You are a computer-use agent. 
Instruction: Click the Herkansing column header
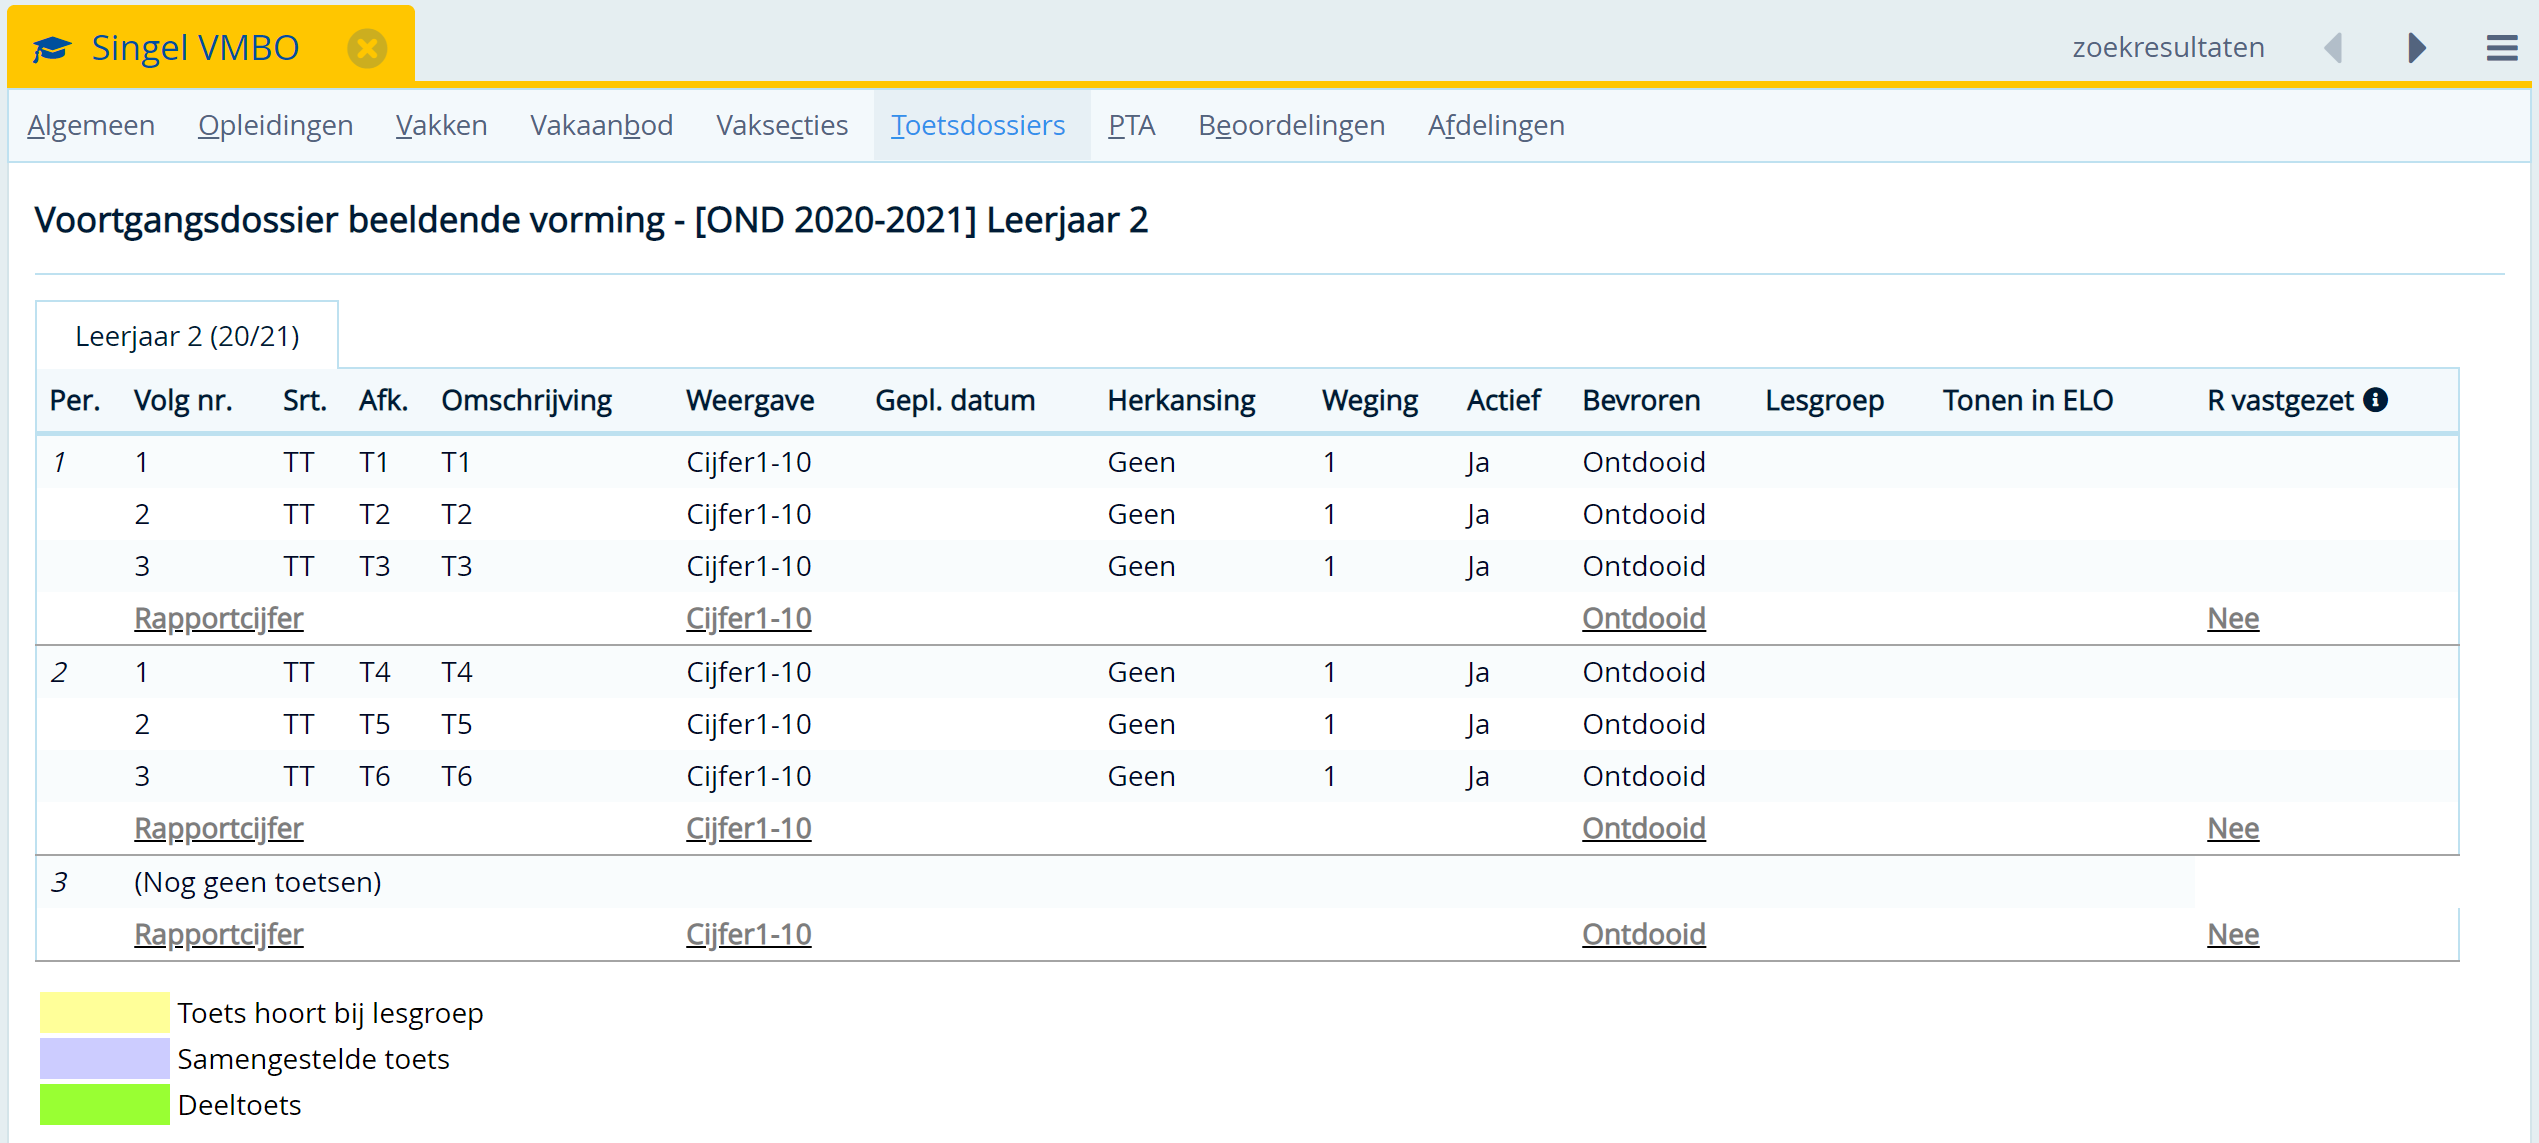(x=1181, y=400)
